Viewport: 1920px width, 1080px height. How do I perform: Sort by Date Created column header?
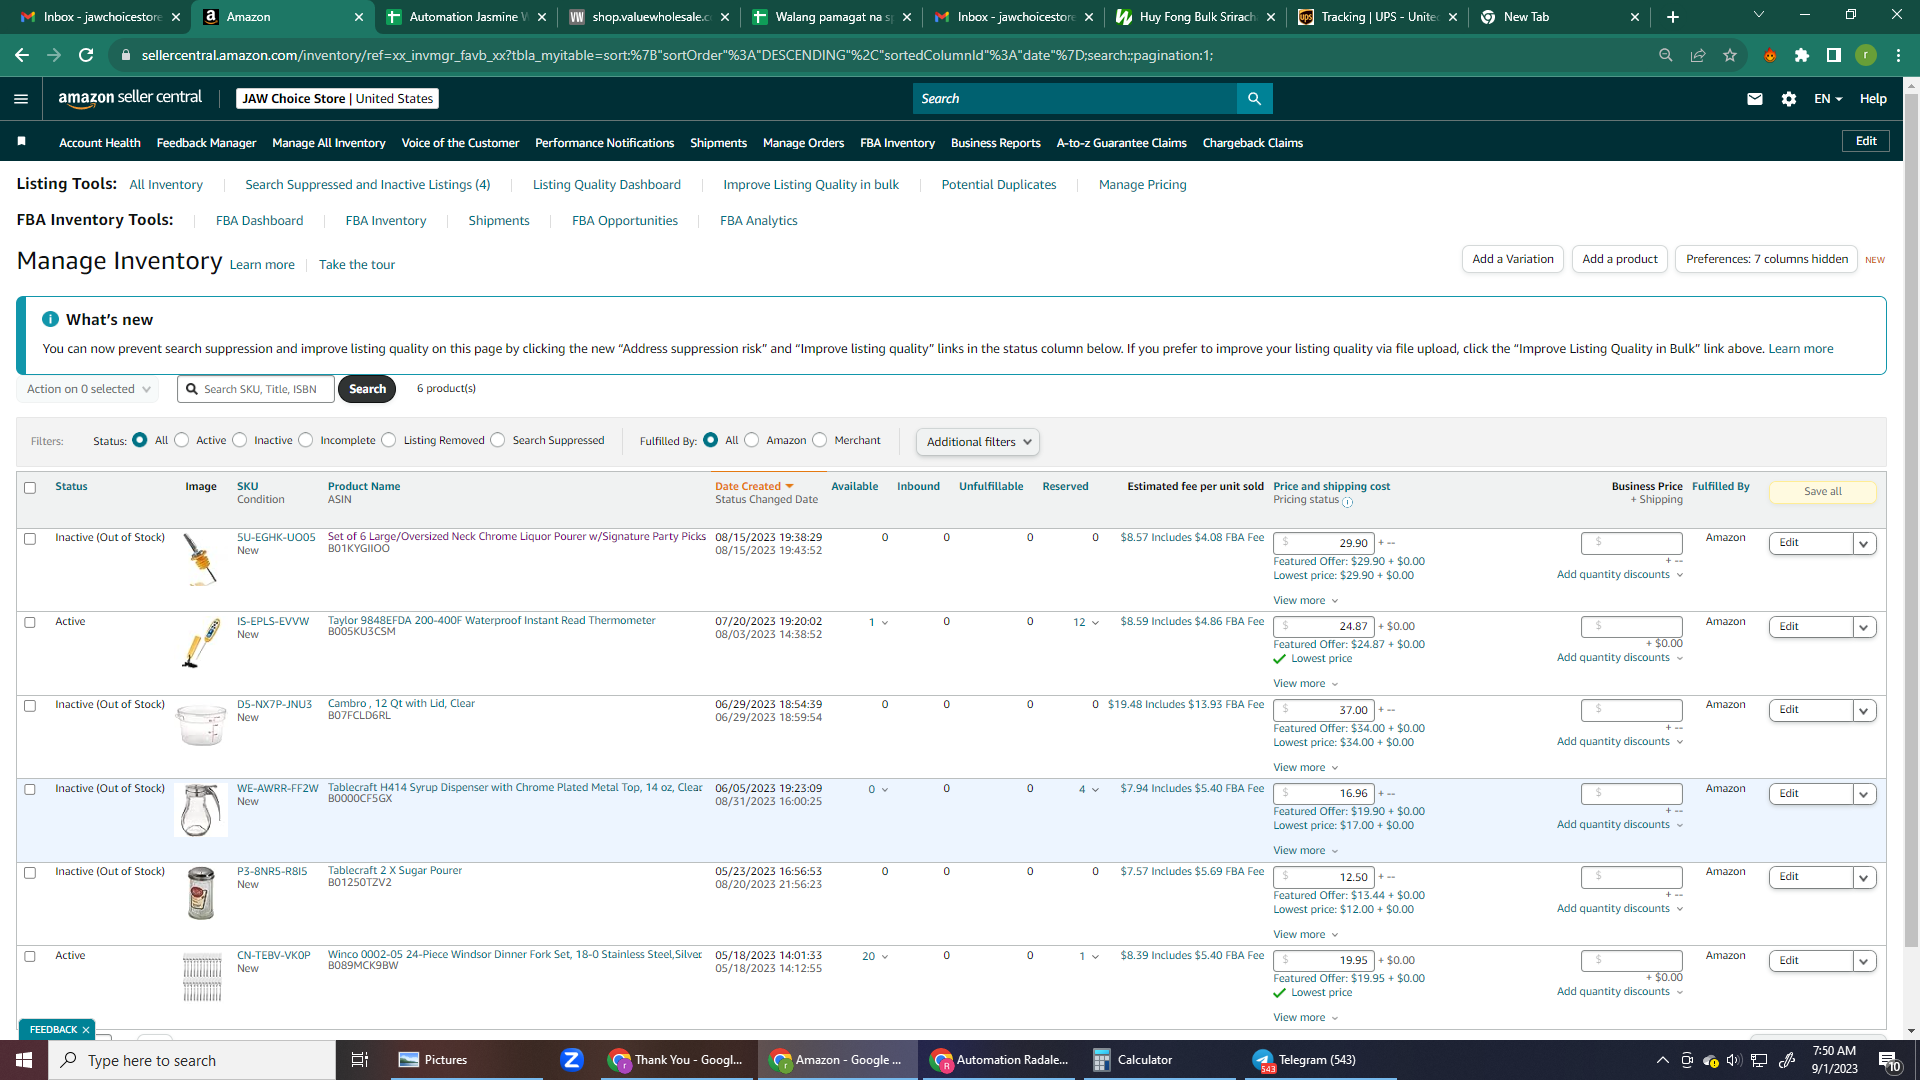pos(754,487)
